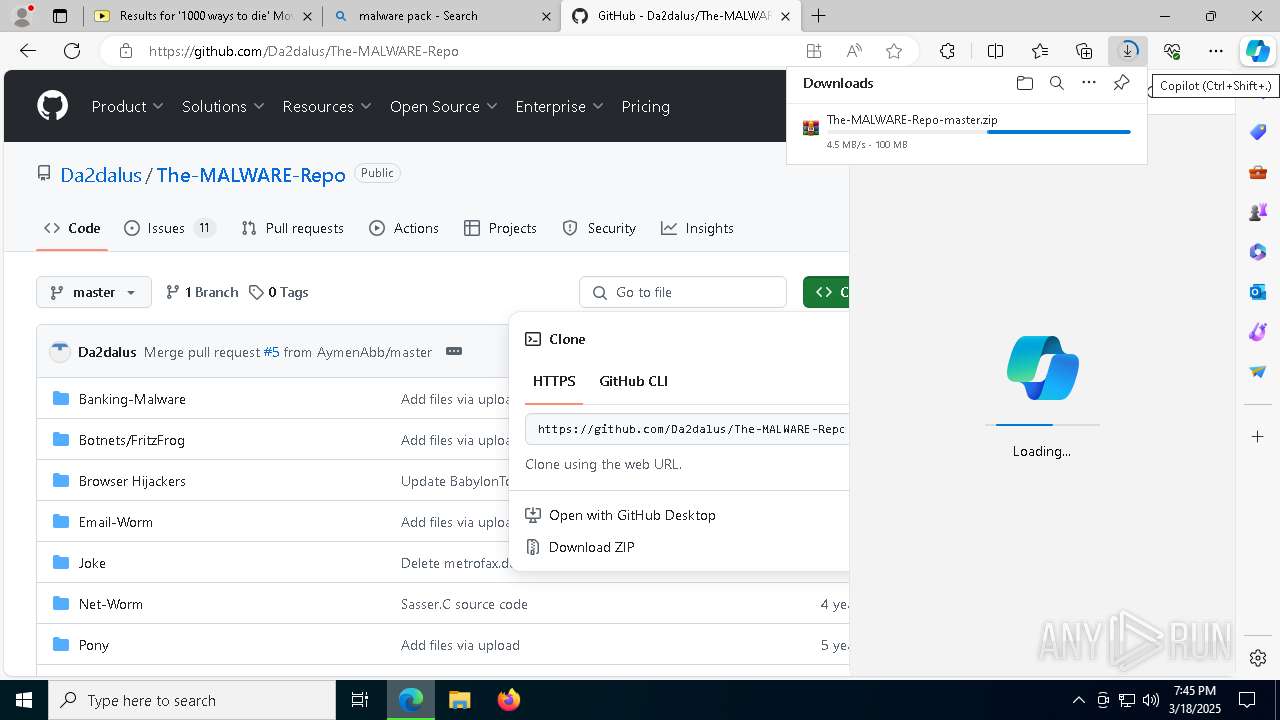
Task: Click Open with GitHub Desktop
Action: pos(632,515)
